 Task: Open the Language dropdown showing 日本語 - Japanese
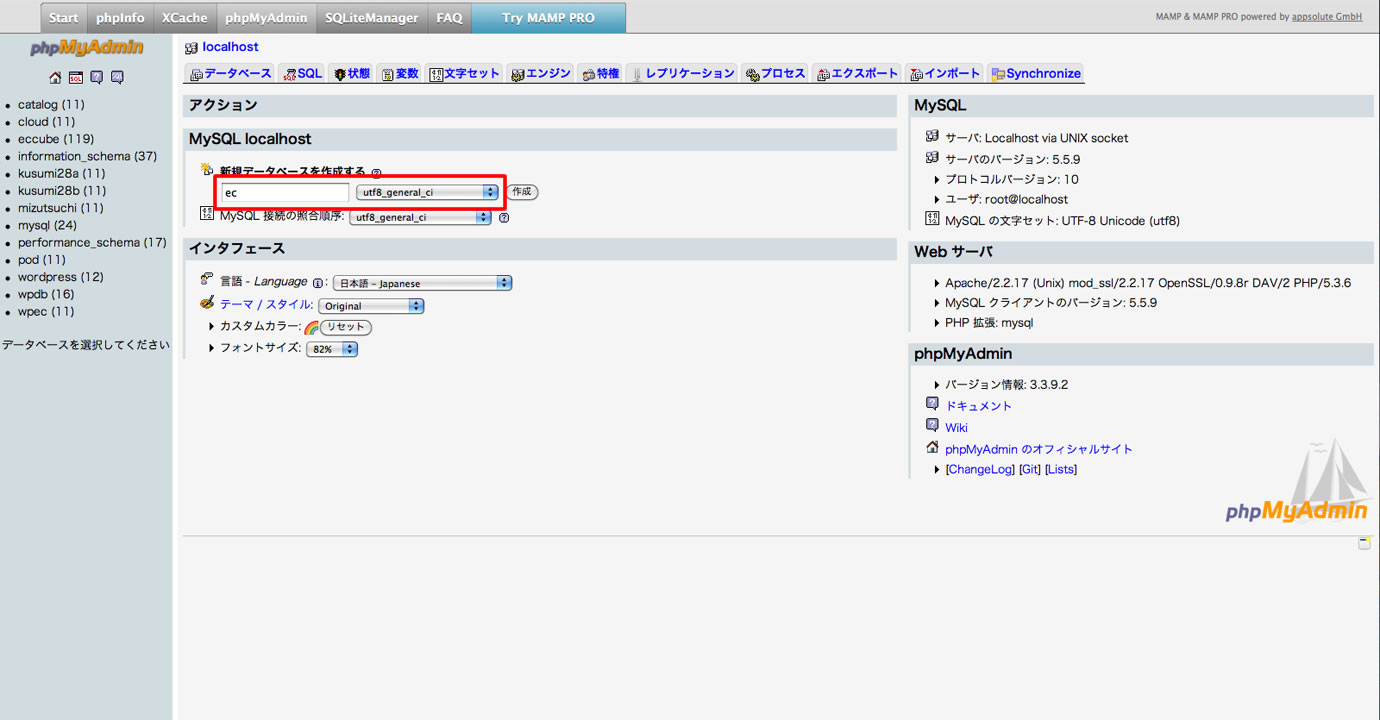pyautogui.click(x=422, y=283)
